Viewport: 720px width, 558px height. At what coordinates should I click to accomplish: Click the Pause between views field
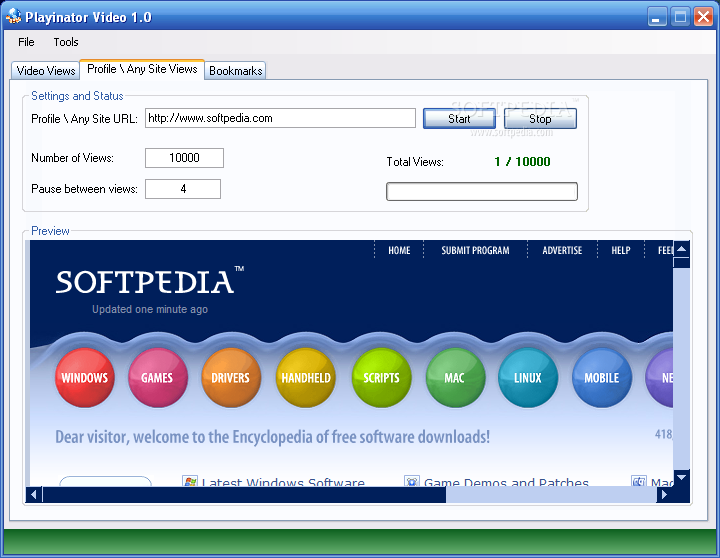183,189
